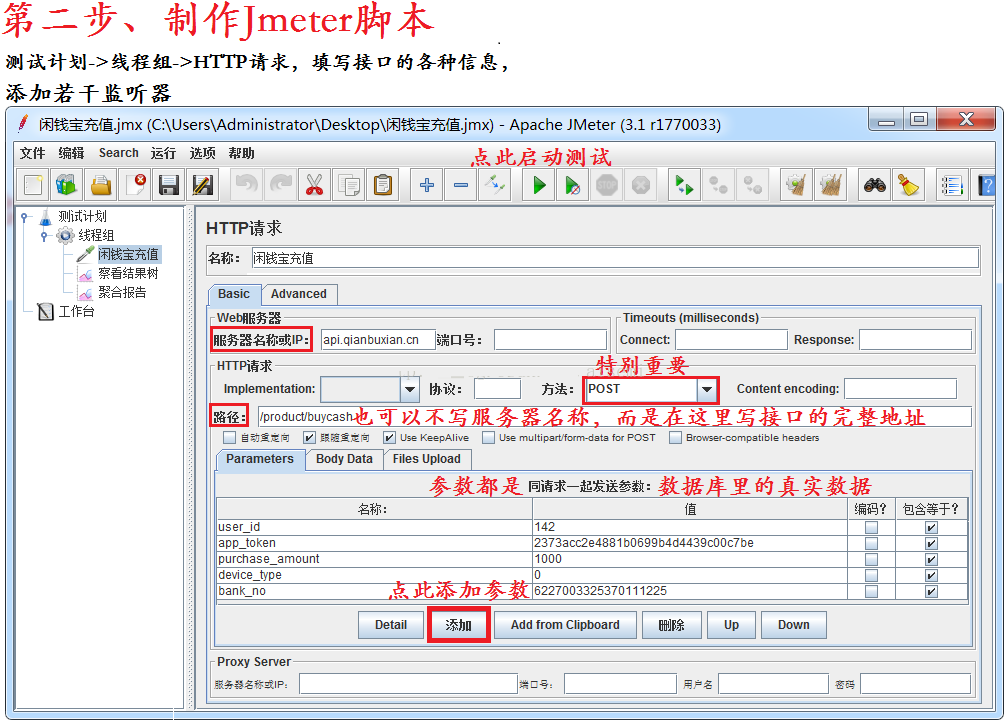Toggle 包含等于 checkbox for purchase_amount row
The width and height of the screenshot is (1004, 721).
(931, 559)
